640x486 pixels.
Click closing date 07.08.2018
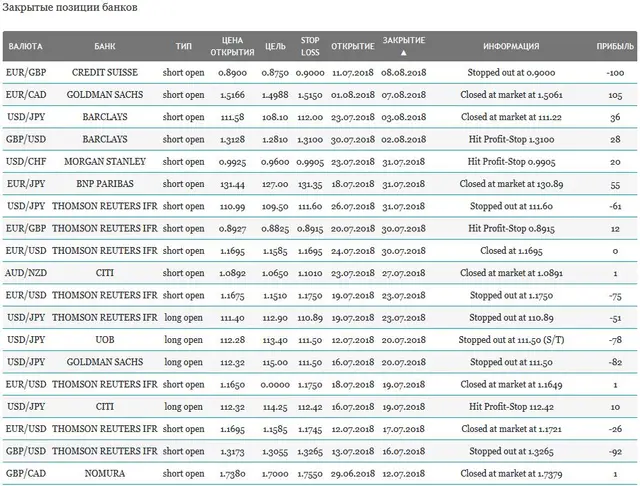click(404, 95)
